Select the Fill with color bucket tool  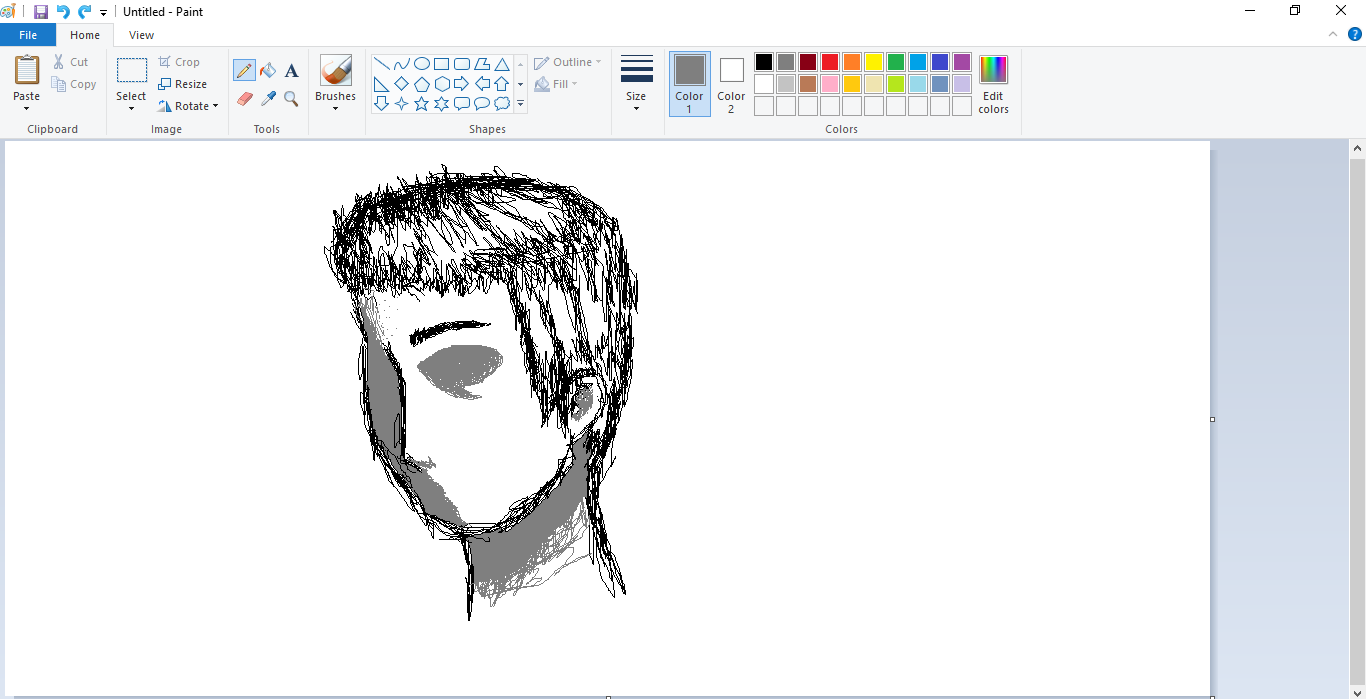click(x=268, y=70)
